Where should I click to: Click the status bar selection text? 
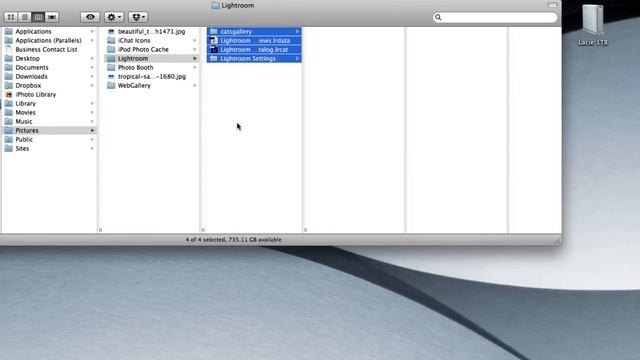point(233,240)
